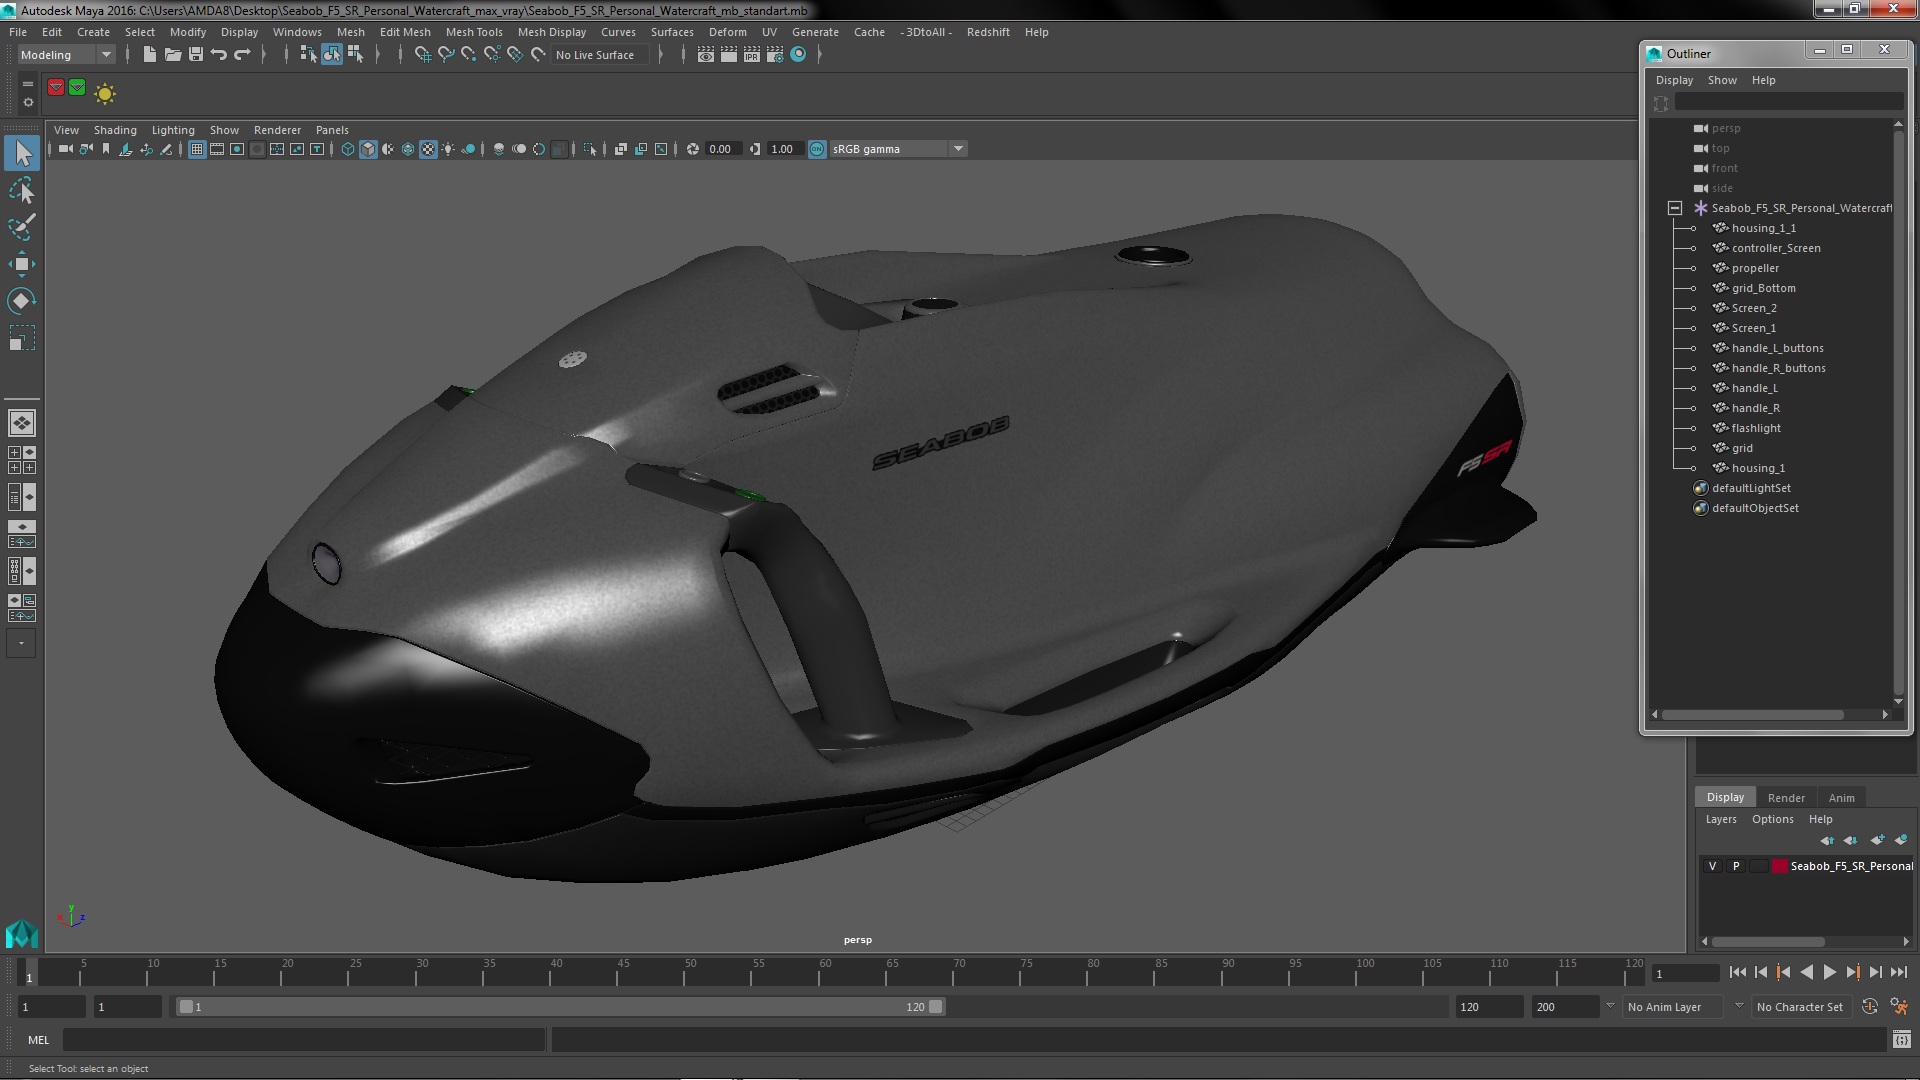Open Outliner Display menu
The width and height of the screenshot is (1920, 1080).
[1674, 80]
